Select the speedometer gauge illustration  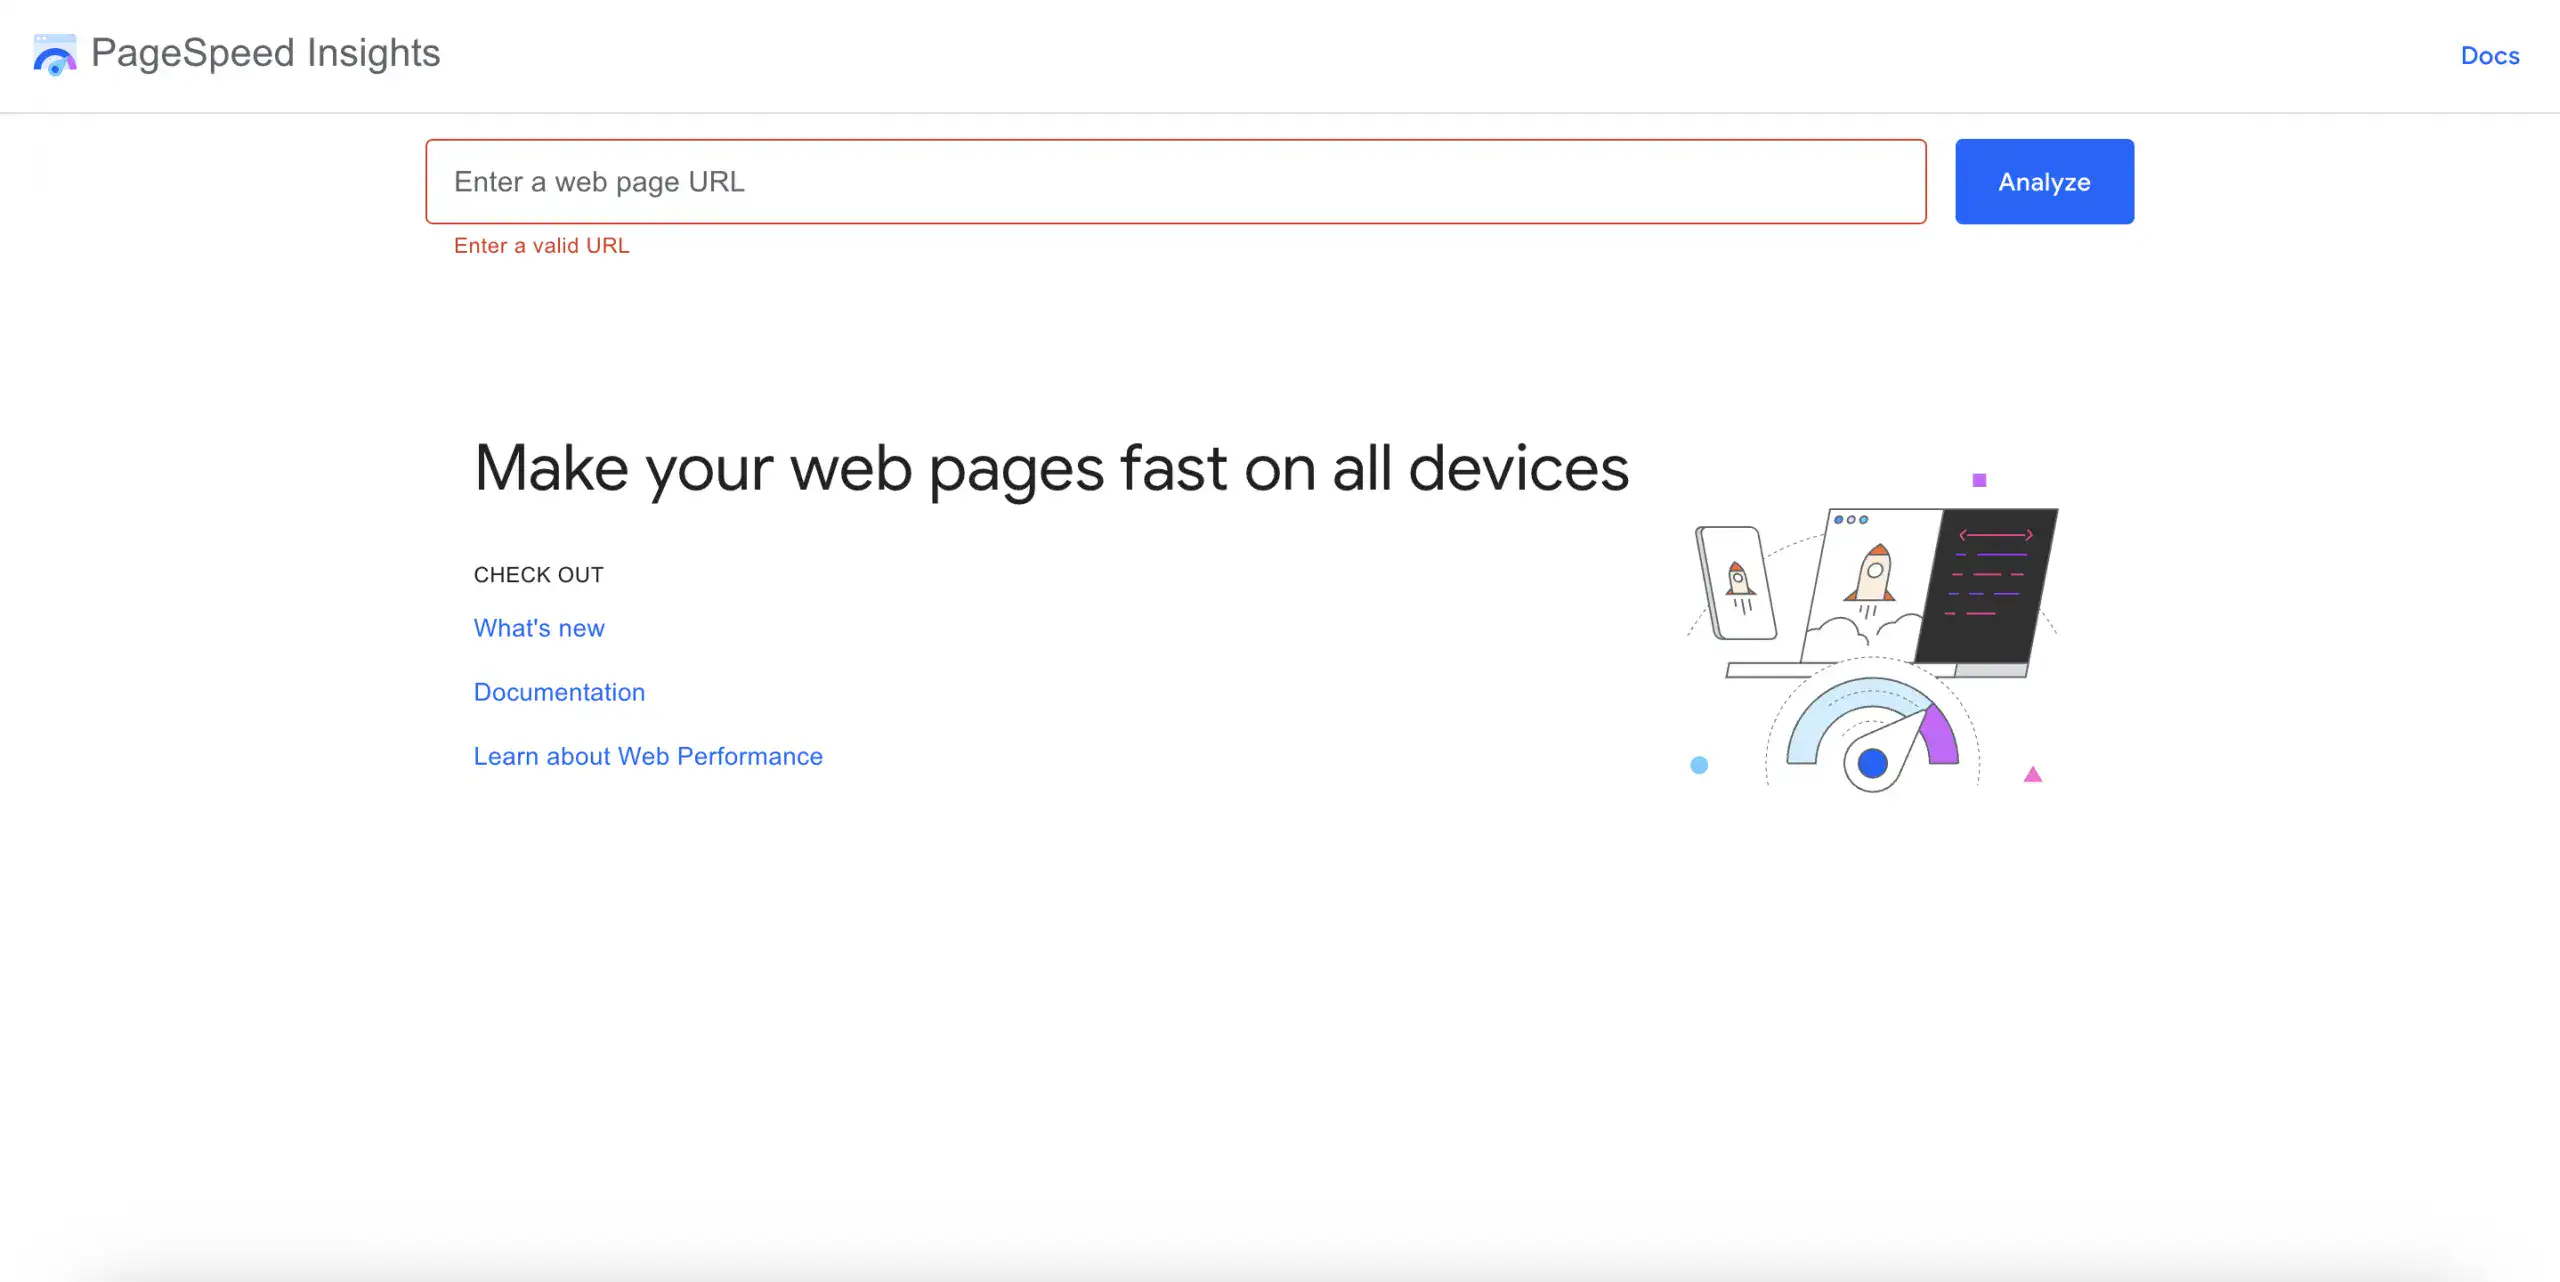click(1870, 730)
